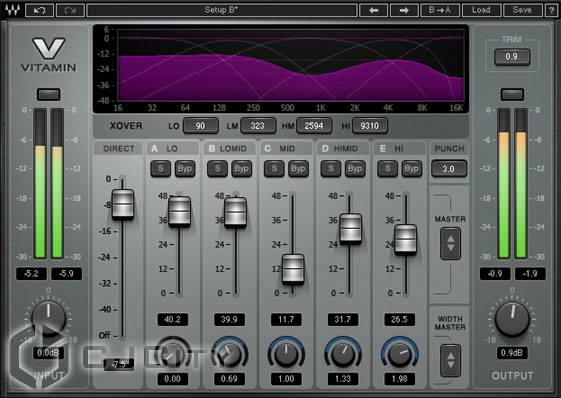Solo the A LO band
The width and height of the screenshot is (561, 398).
(161, 169)
